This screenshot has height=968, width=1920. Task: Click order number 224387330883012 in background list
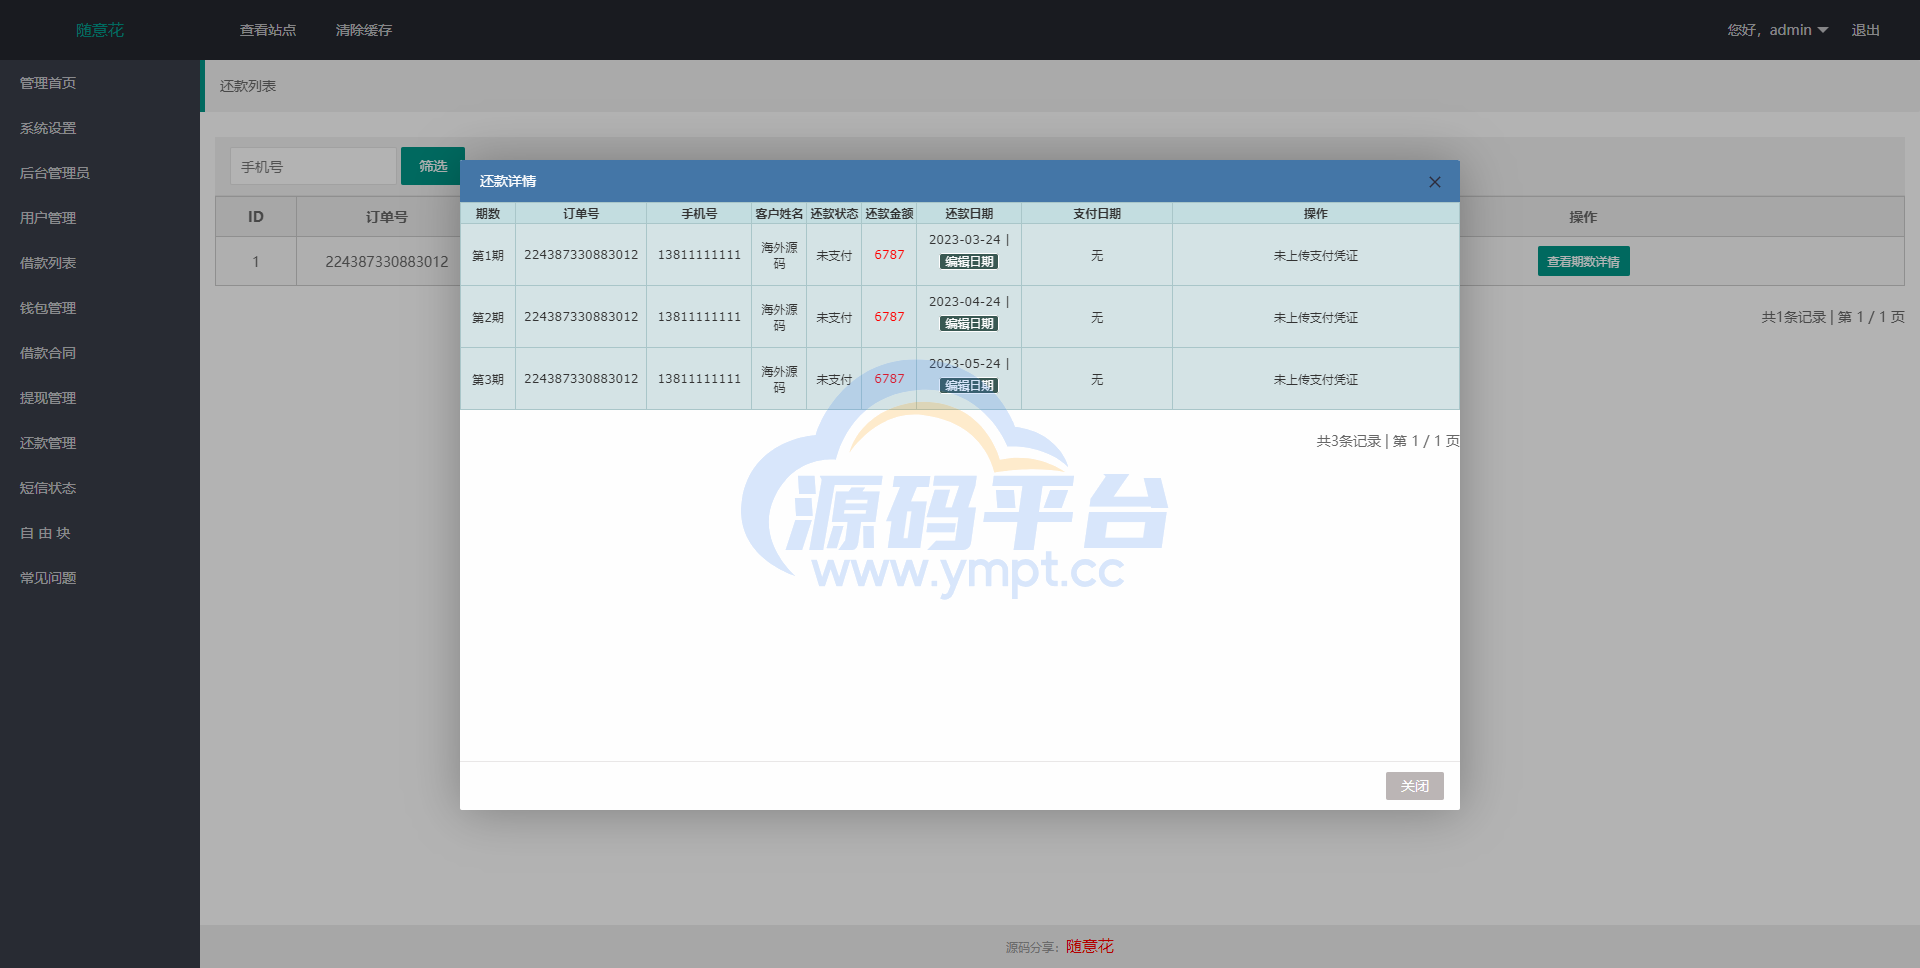(x=387, y=262)
